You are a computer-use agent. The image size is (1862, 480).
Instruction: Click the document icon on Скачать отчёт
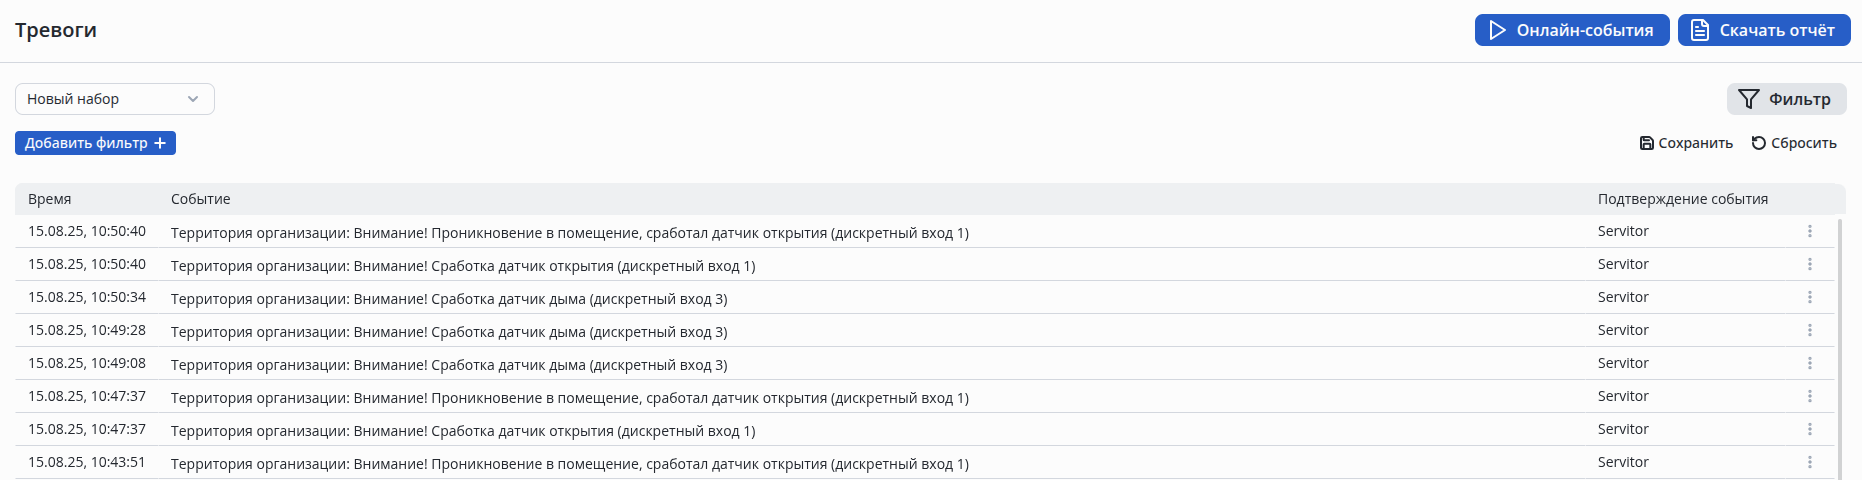click(x=1700, y=30)
